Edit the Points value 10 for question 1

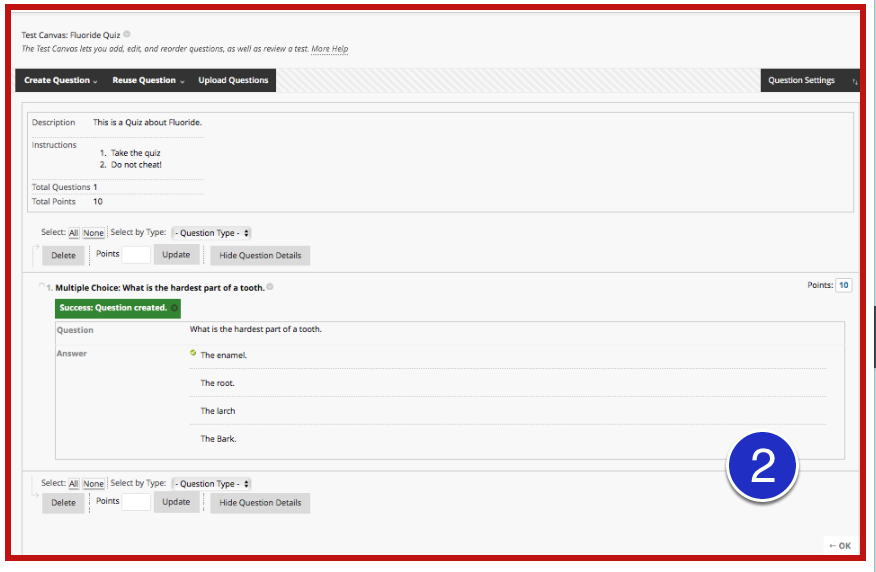pyautogui.click(x=843, y=285)
